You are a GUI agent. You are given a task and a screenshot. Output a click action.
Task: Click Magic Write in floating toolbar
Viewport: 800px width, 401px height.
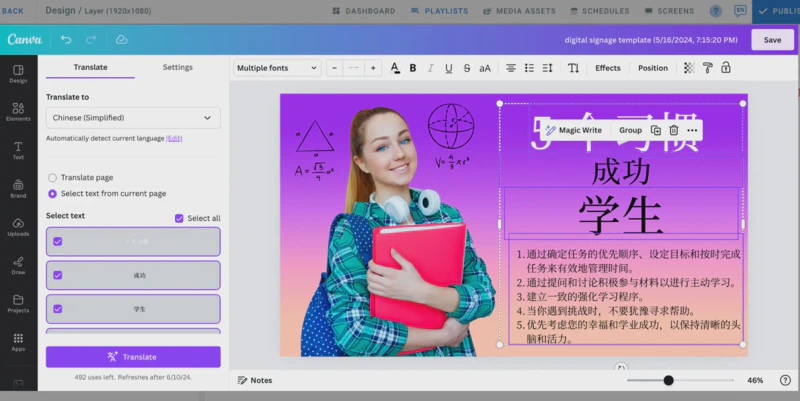pos(573,130)
